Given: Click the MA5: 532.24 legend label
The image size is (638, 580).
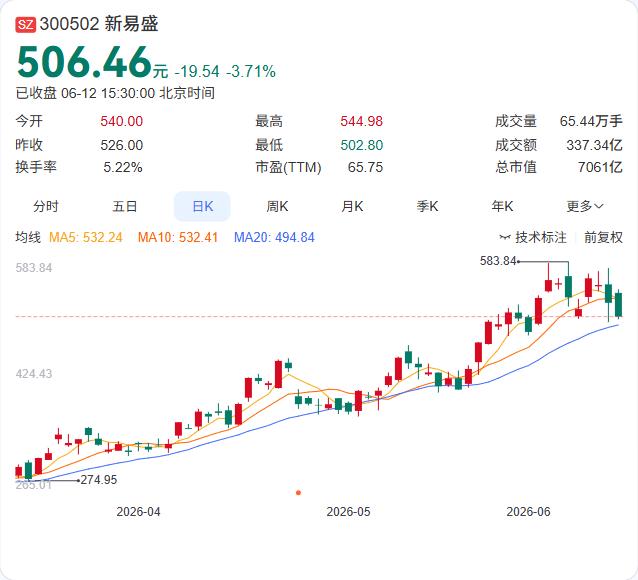Looking at the screenshot, I should (85, 237).
